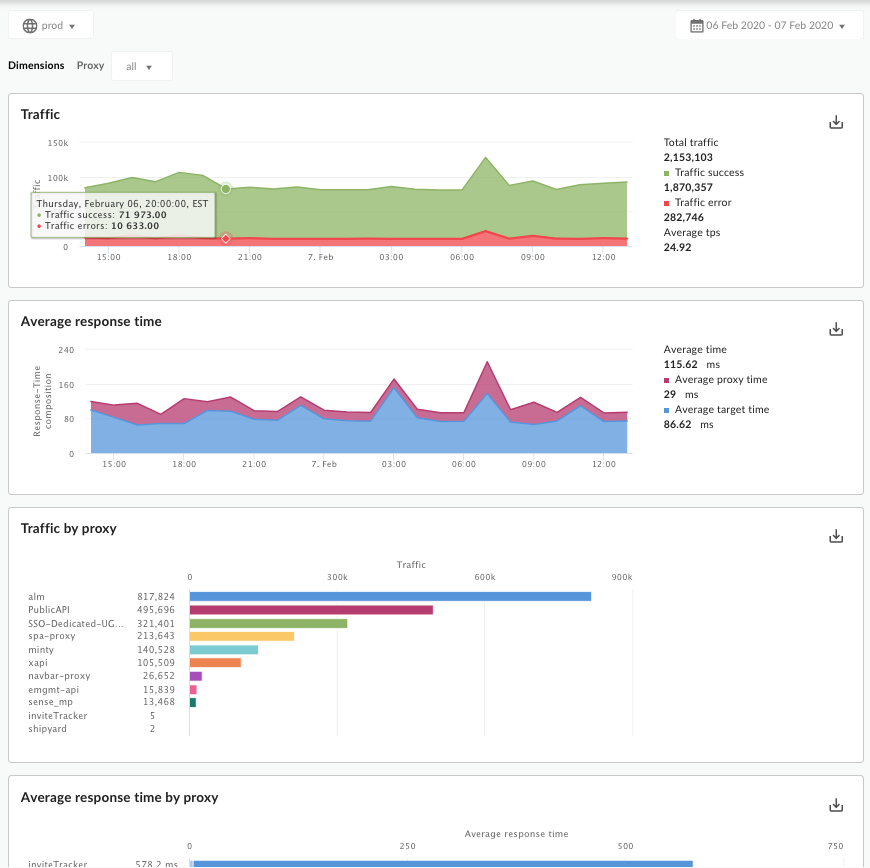This screenshot has height=868, width=870.
Task: Click the calendar icon in date picker
Action: click(x=696, y=26)
